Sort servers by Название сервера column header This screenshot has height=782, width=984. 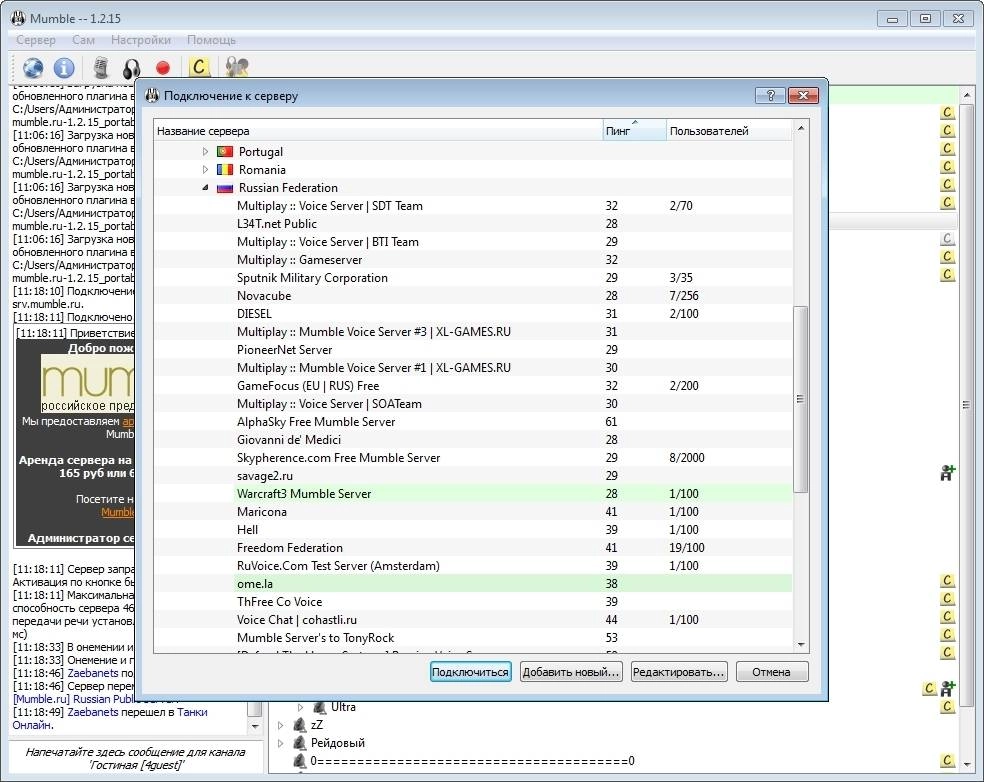point(378,131)
